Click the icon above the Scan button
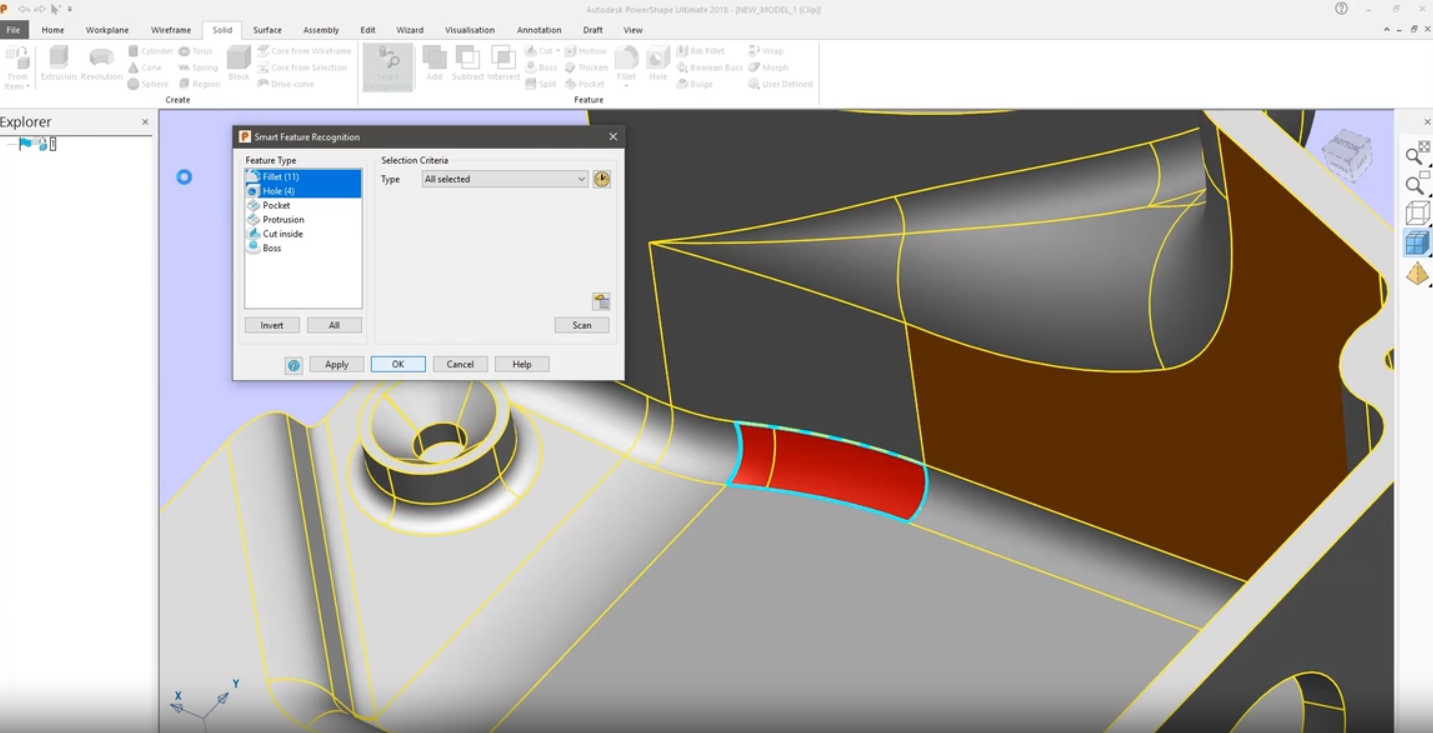Screen dimensions: 1433x733 [601, 302]
